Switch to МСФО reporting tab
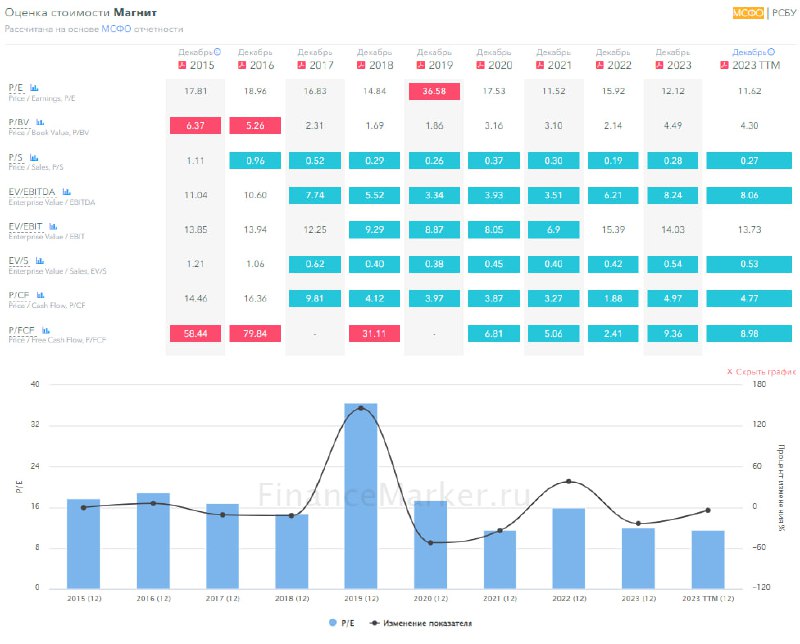Screen dimensions: 800x644 coord(748,13)
